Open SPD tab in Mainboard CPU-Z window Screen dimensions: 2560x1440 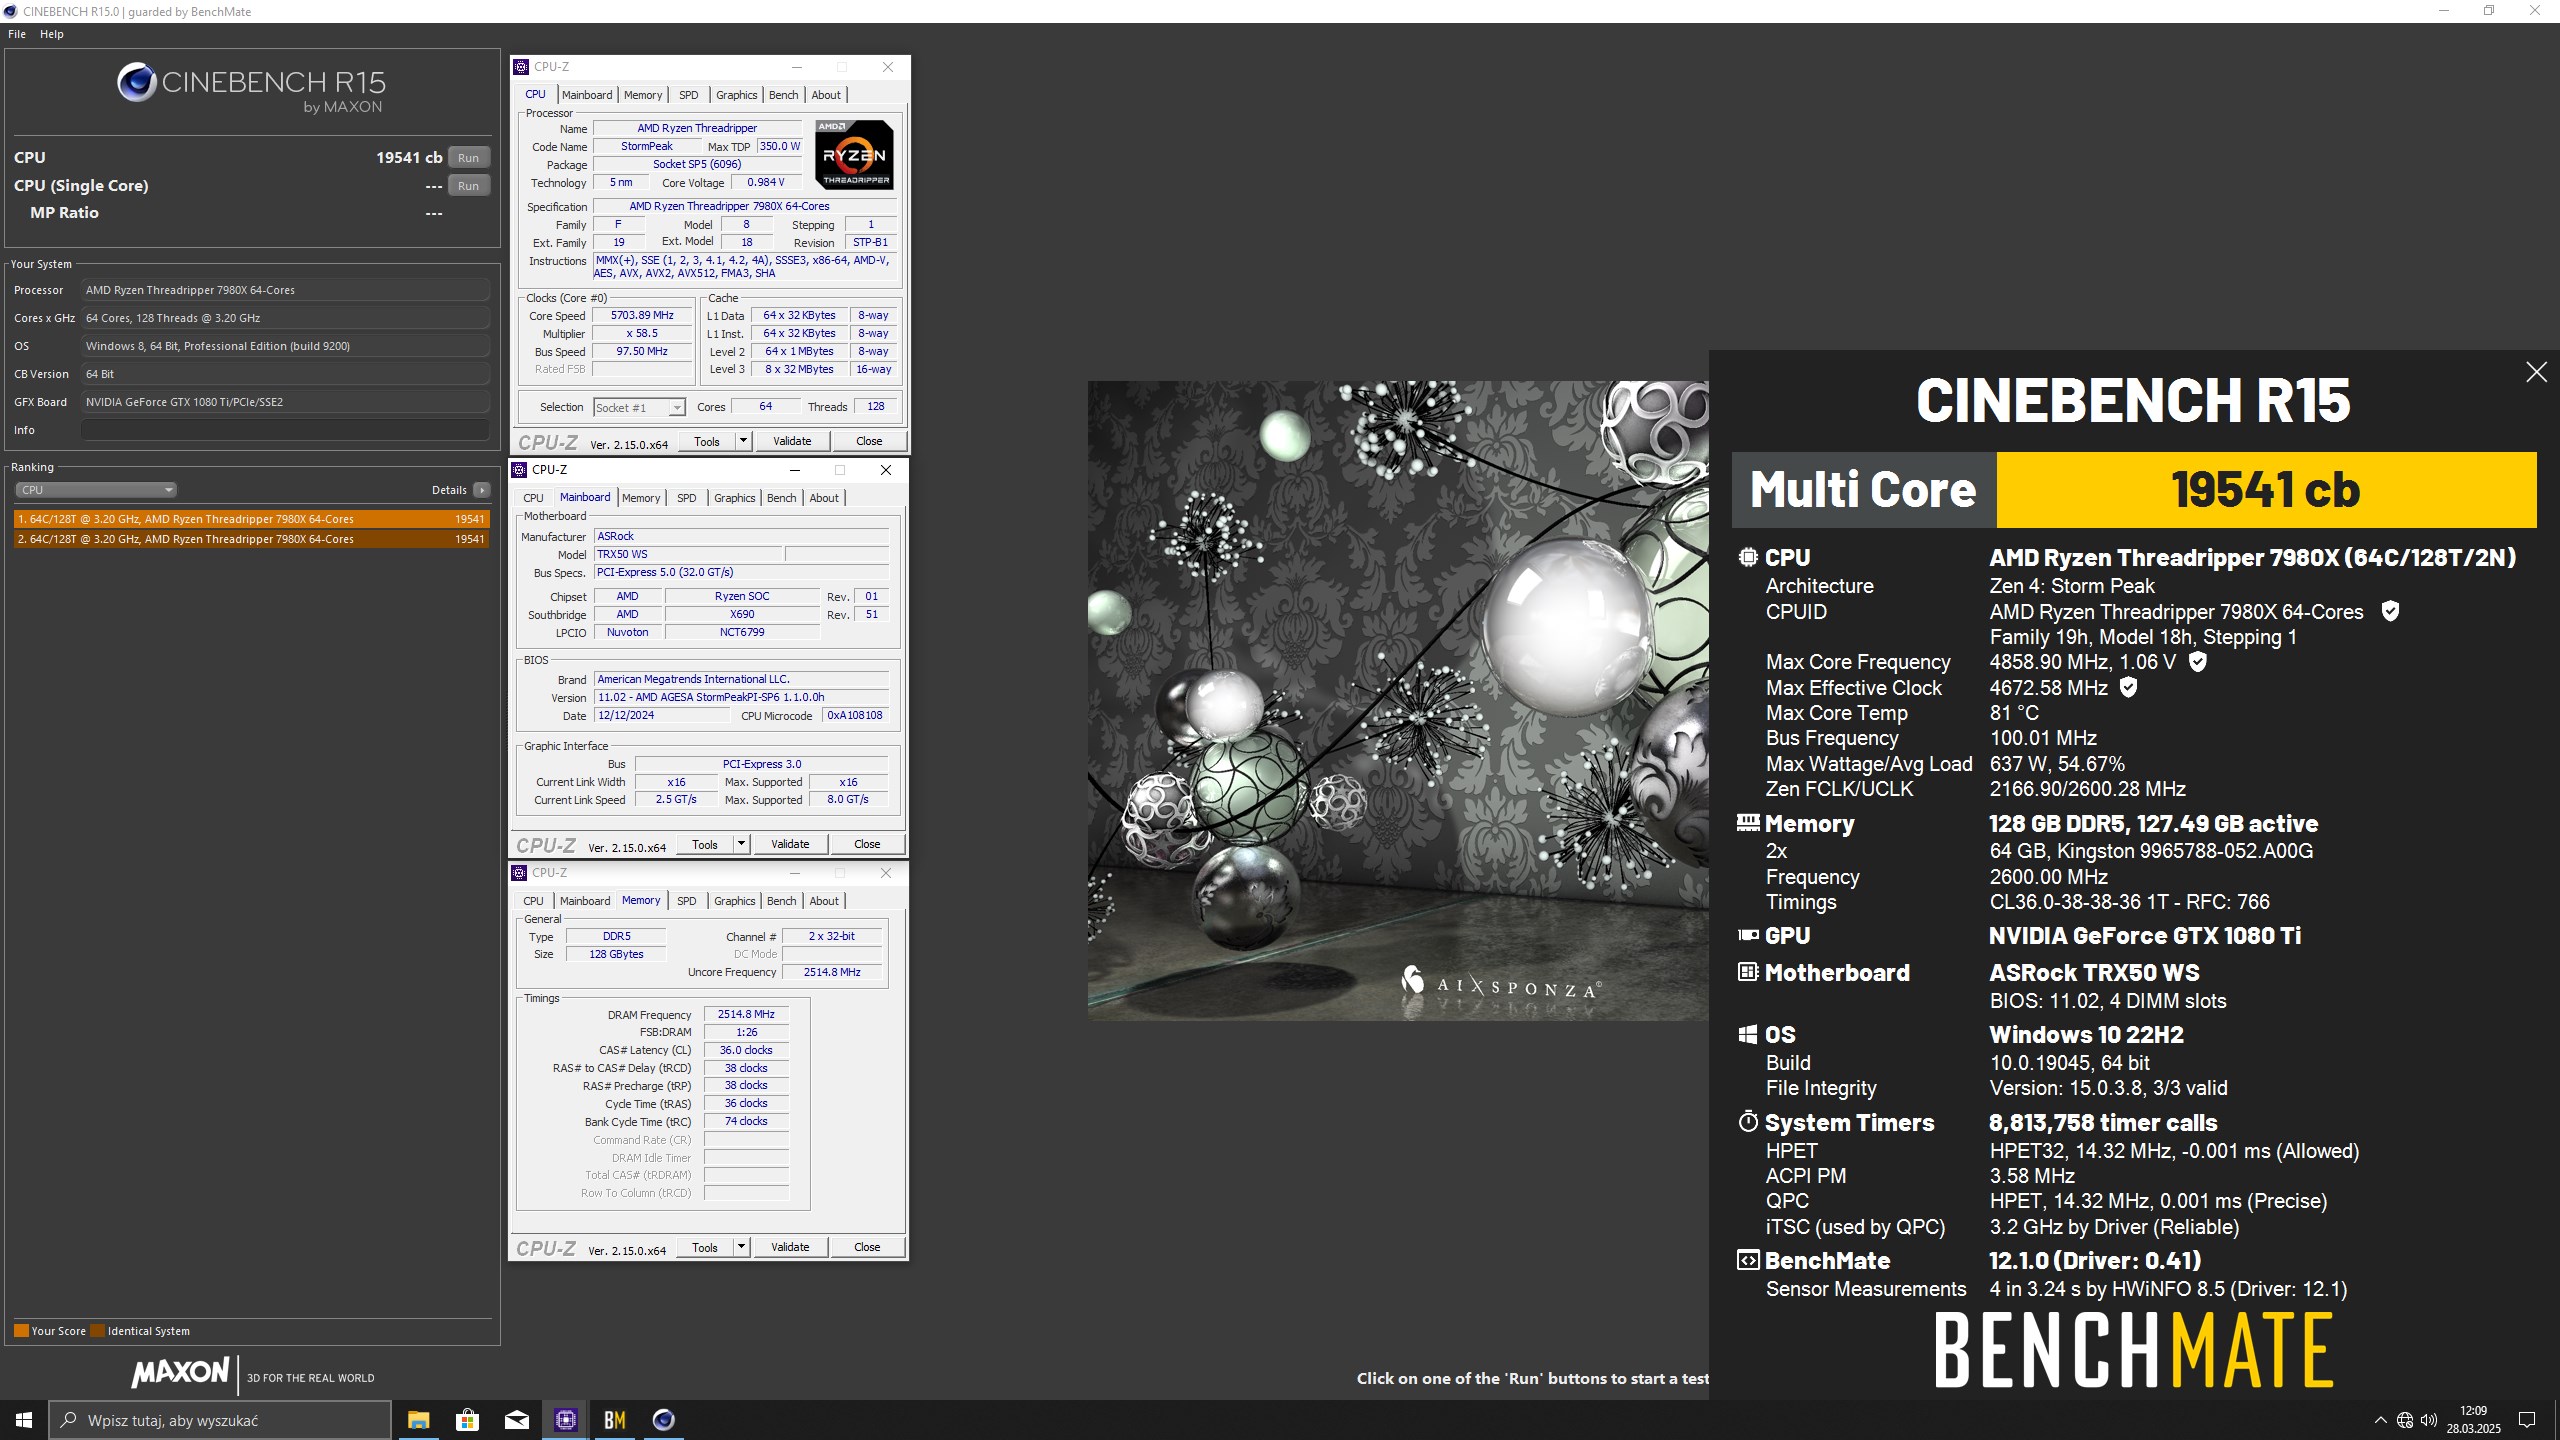pyautogui.click(x=686, y=498)
